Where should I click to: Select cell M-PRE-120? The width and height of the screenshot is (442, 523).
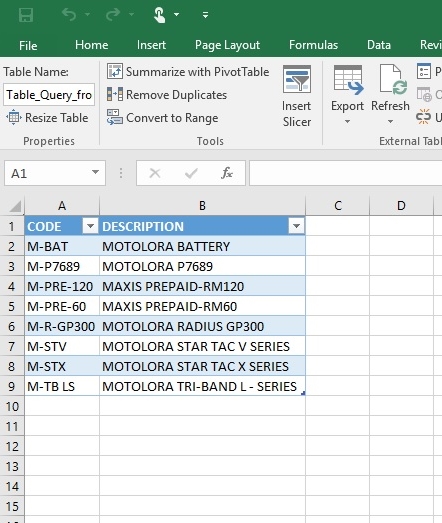click(x=62, y=286)
